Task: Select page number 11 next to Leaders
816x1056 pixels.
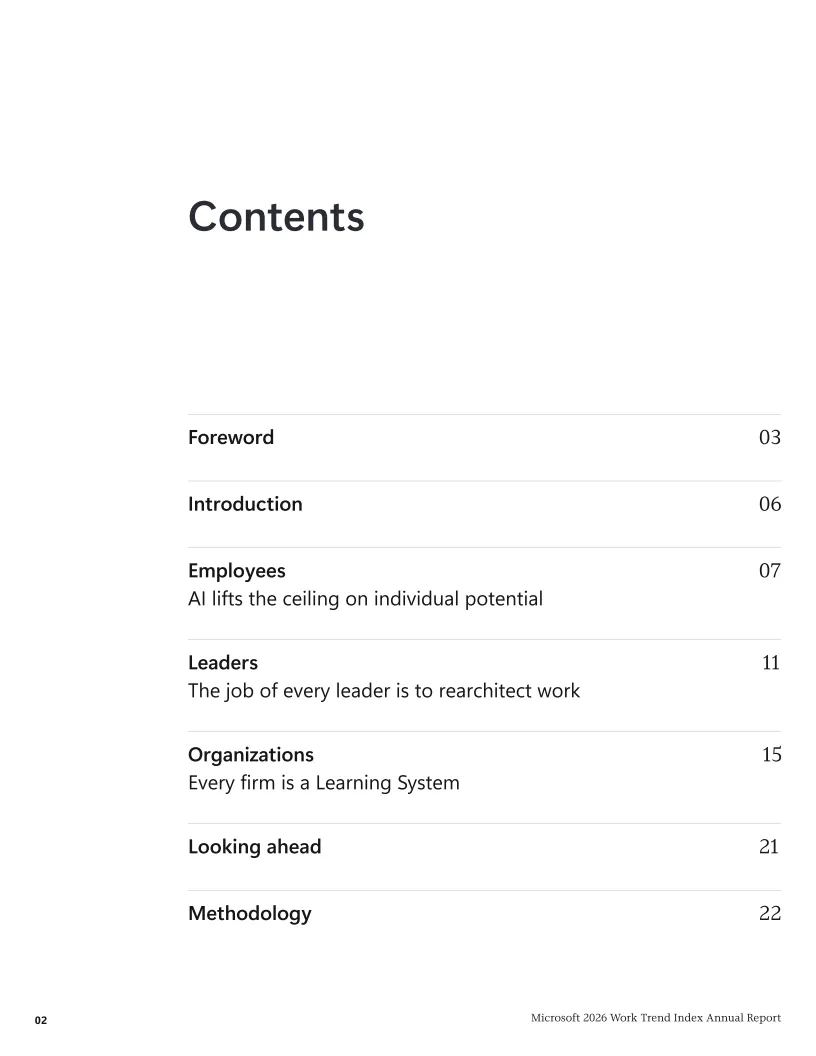Action: click(771, 663)
